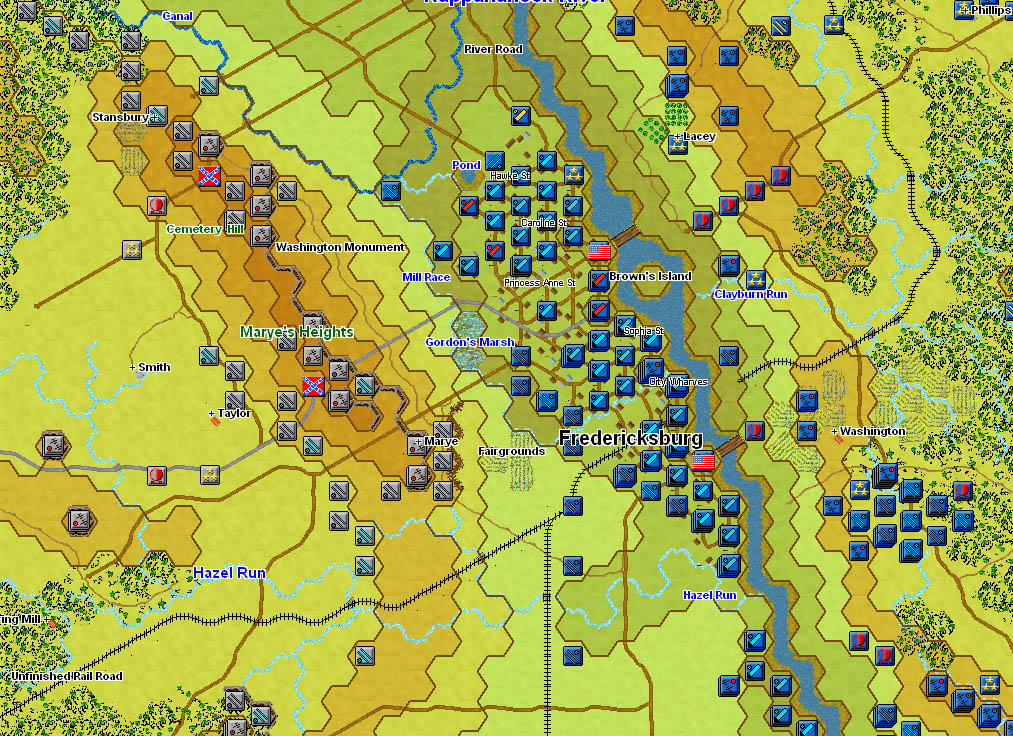Image resolution: width=1013 pixels, height=736 pixels.
Task: Select yellow-slash Union counter north of Lacey
Action: 781,26
